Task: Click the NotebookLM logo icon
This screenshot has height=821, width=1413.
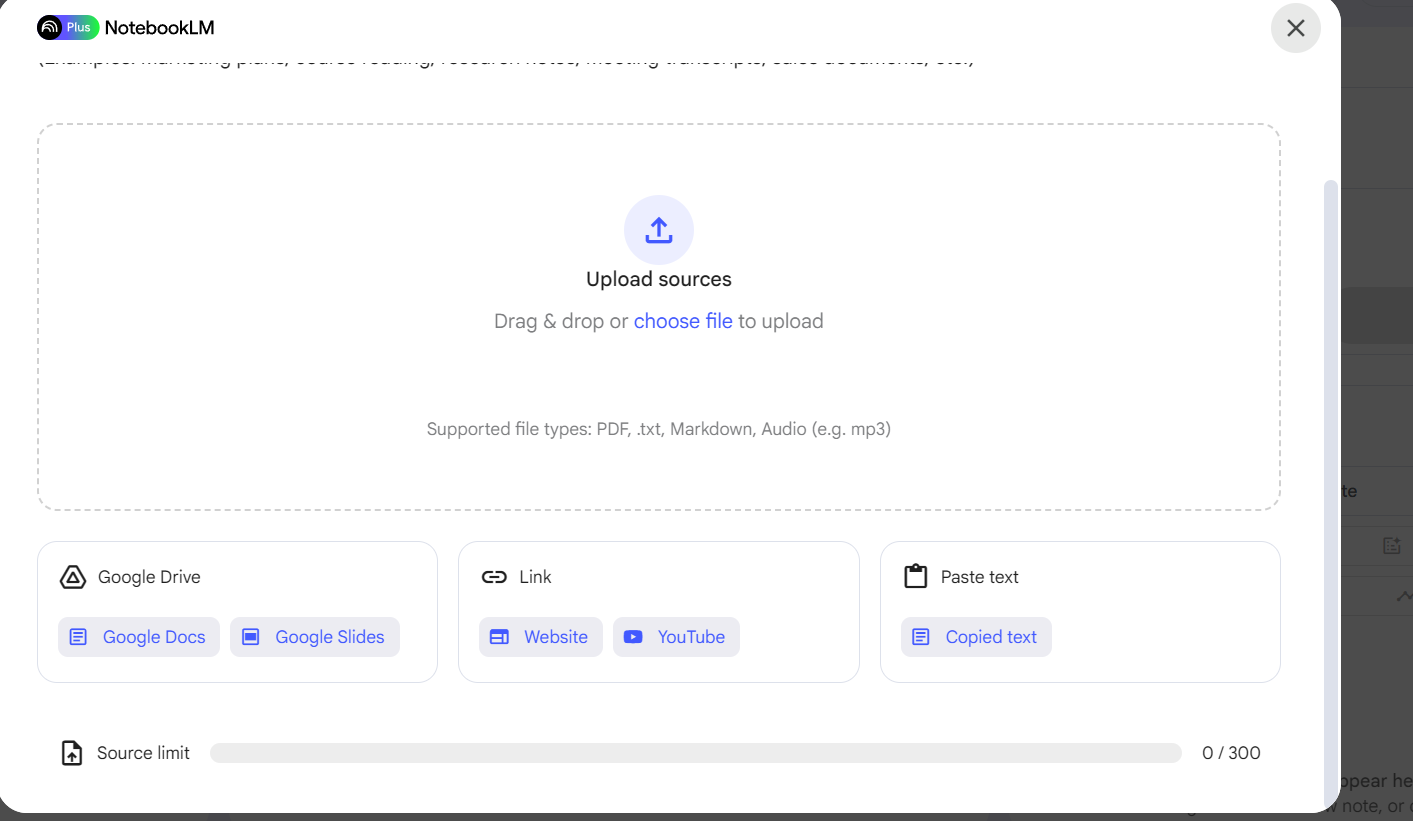Action: tap(50, 28)
